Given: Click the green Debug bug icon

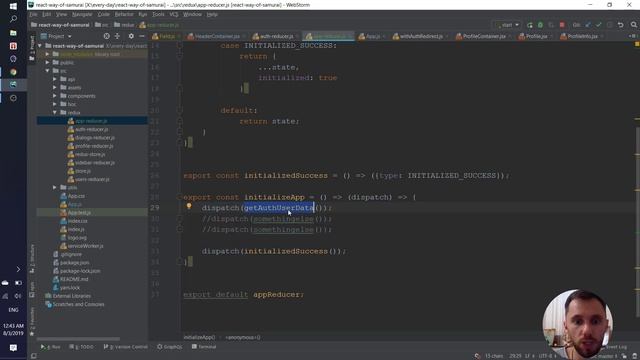Looking at the screenshot, I should tap(540, 25).
